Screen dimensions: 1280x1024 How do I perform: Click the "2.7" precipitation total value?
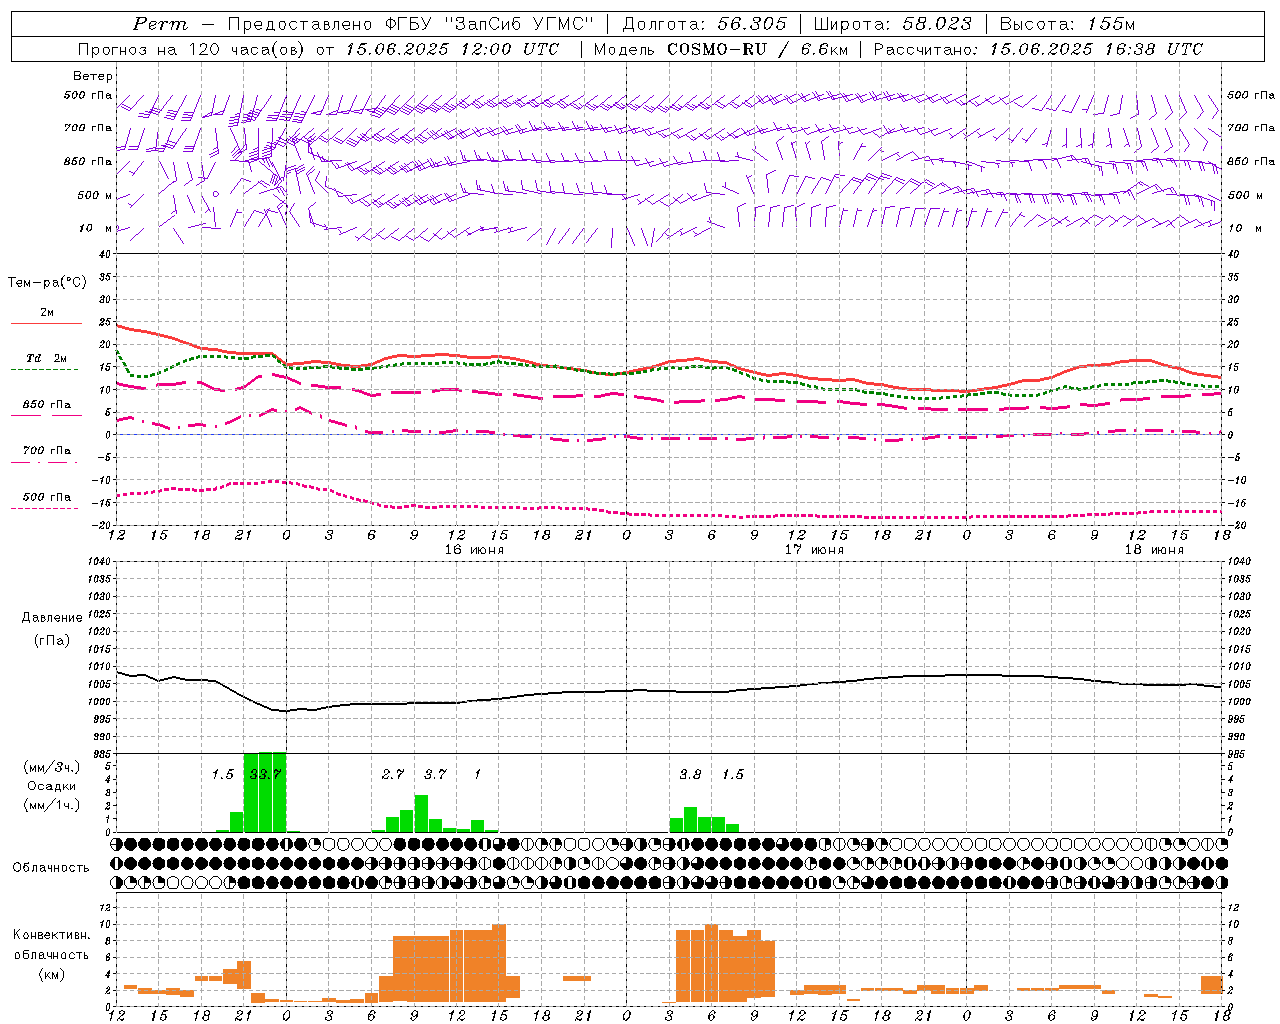tap(393, 774)
